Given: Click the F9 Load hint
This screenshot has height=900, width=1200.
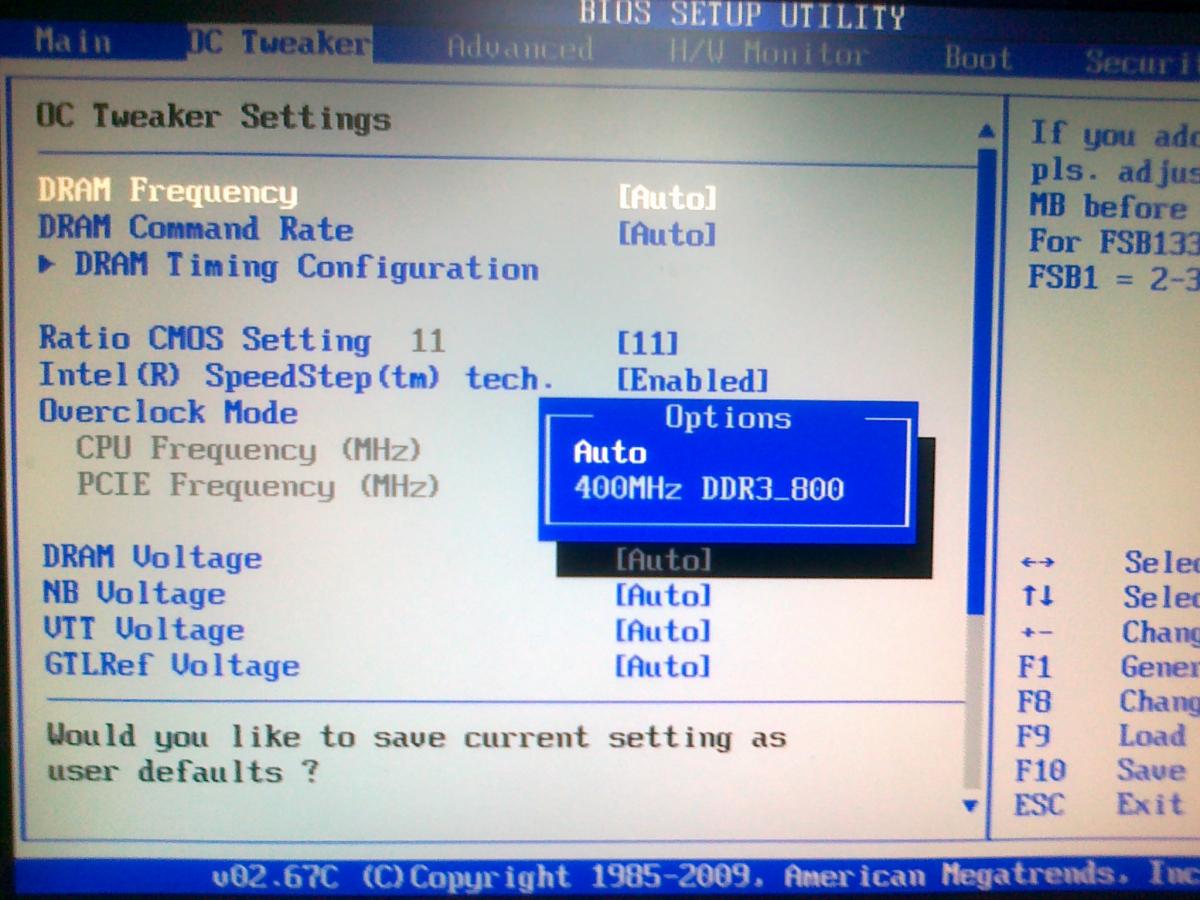Looking at the screenshot, I should pos(1101,737).
